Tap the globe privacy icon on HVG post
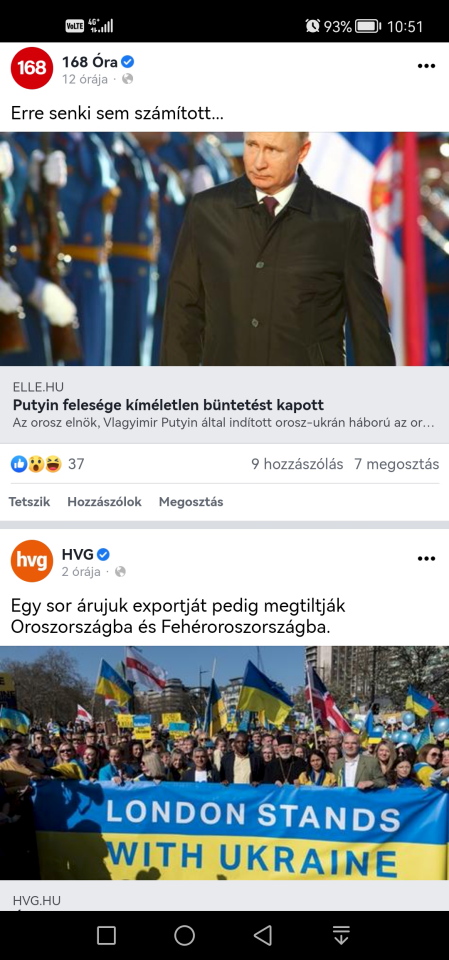 tap(120, 571)
